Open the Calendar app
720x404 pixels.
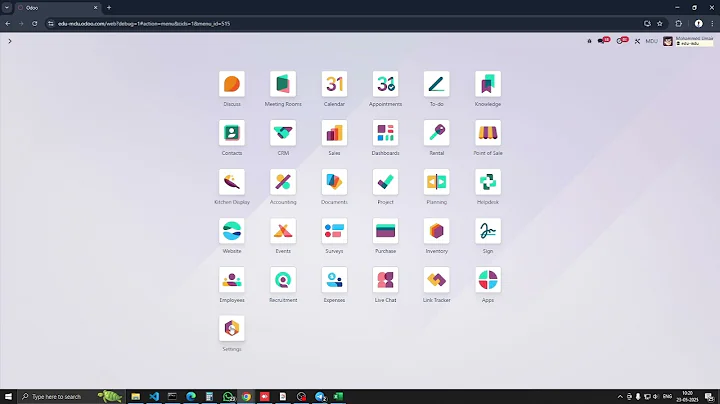(334, 84)
